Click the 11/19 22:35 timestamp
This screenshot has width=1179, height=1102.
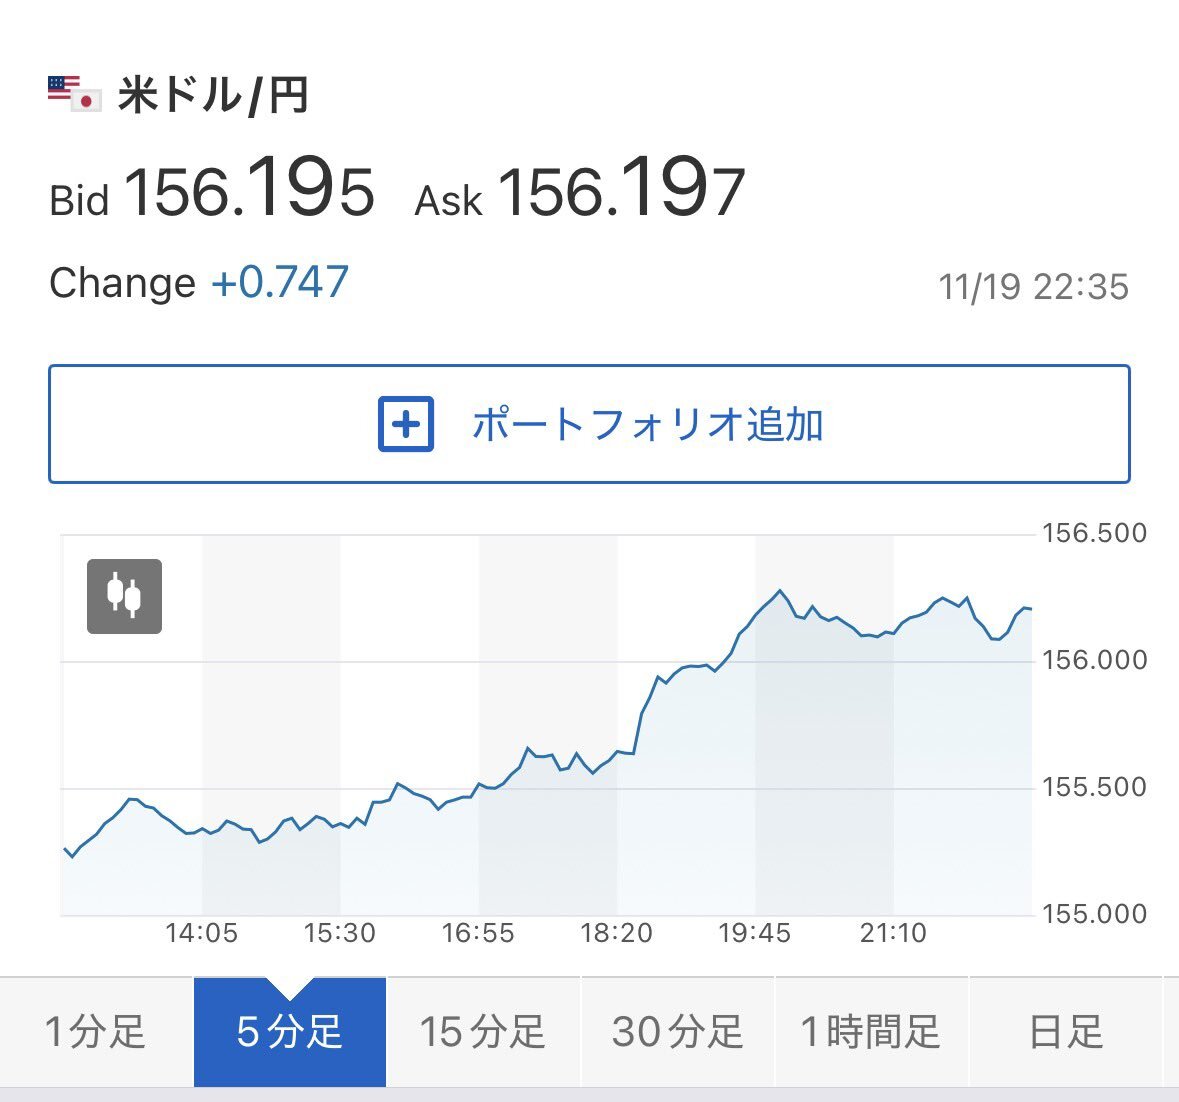1033,287
